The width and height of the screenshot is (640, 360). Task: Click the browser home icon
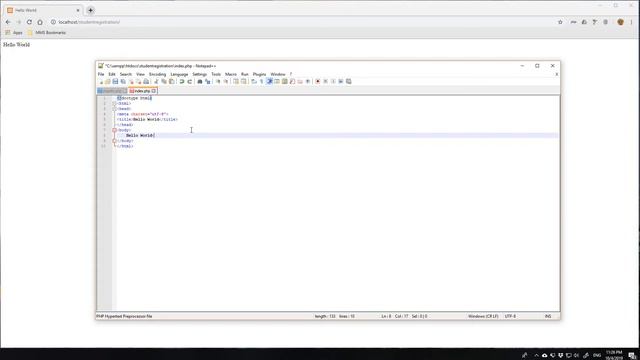[40, 22]
